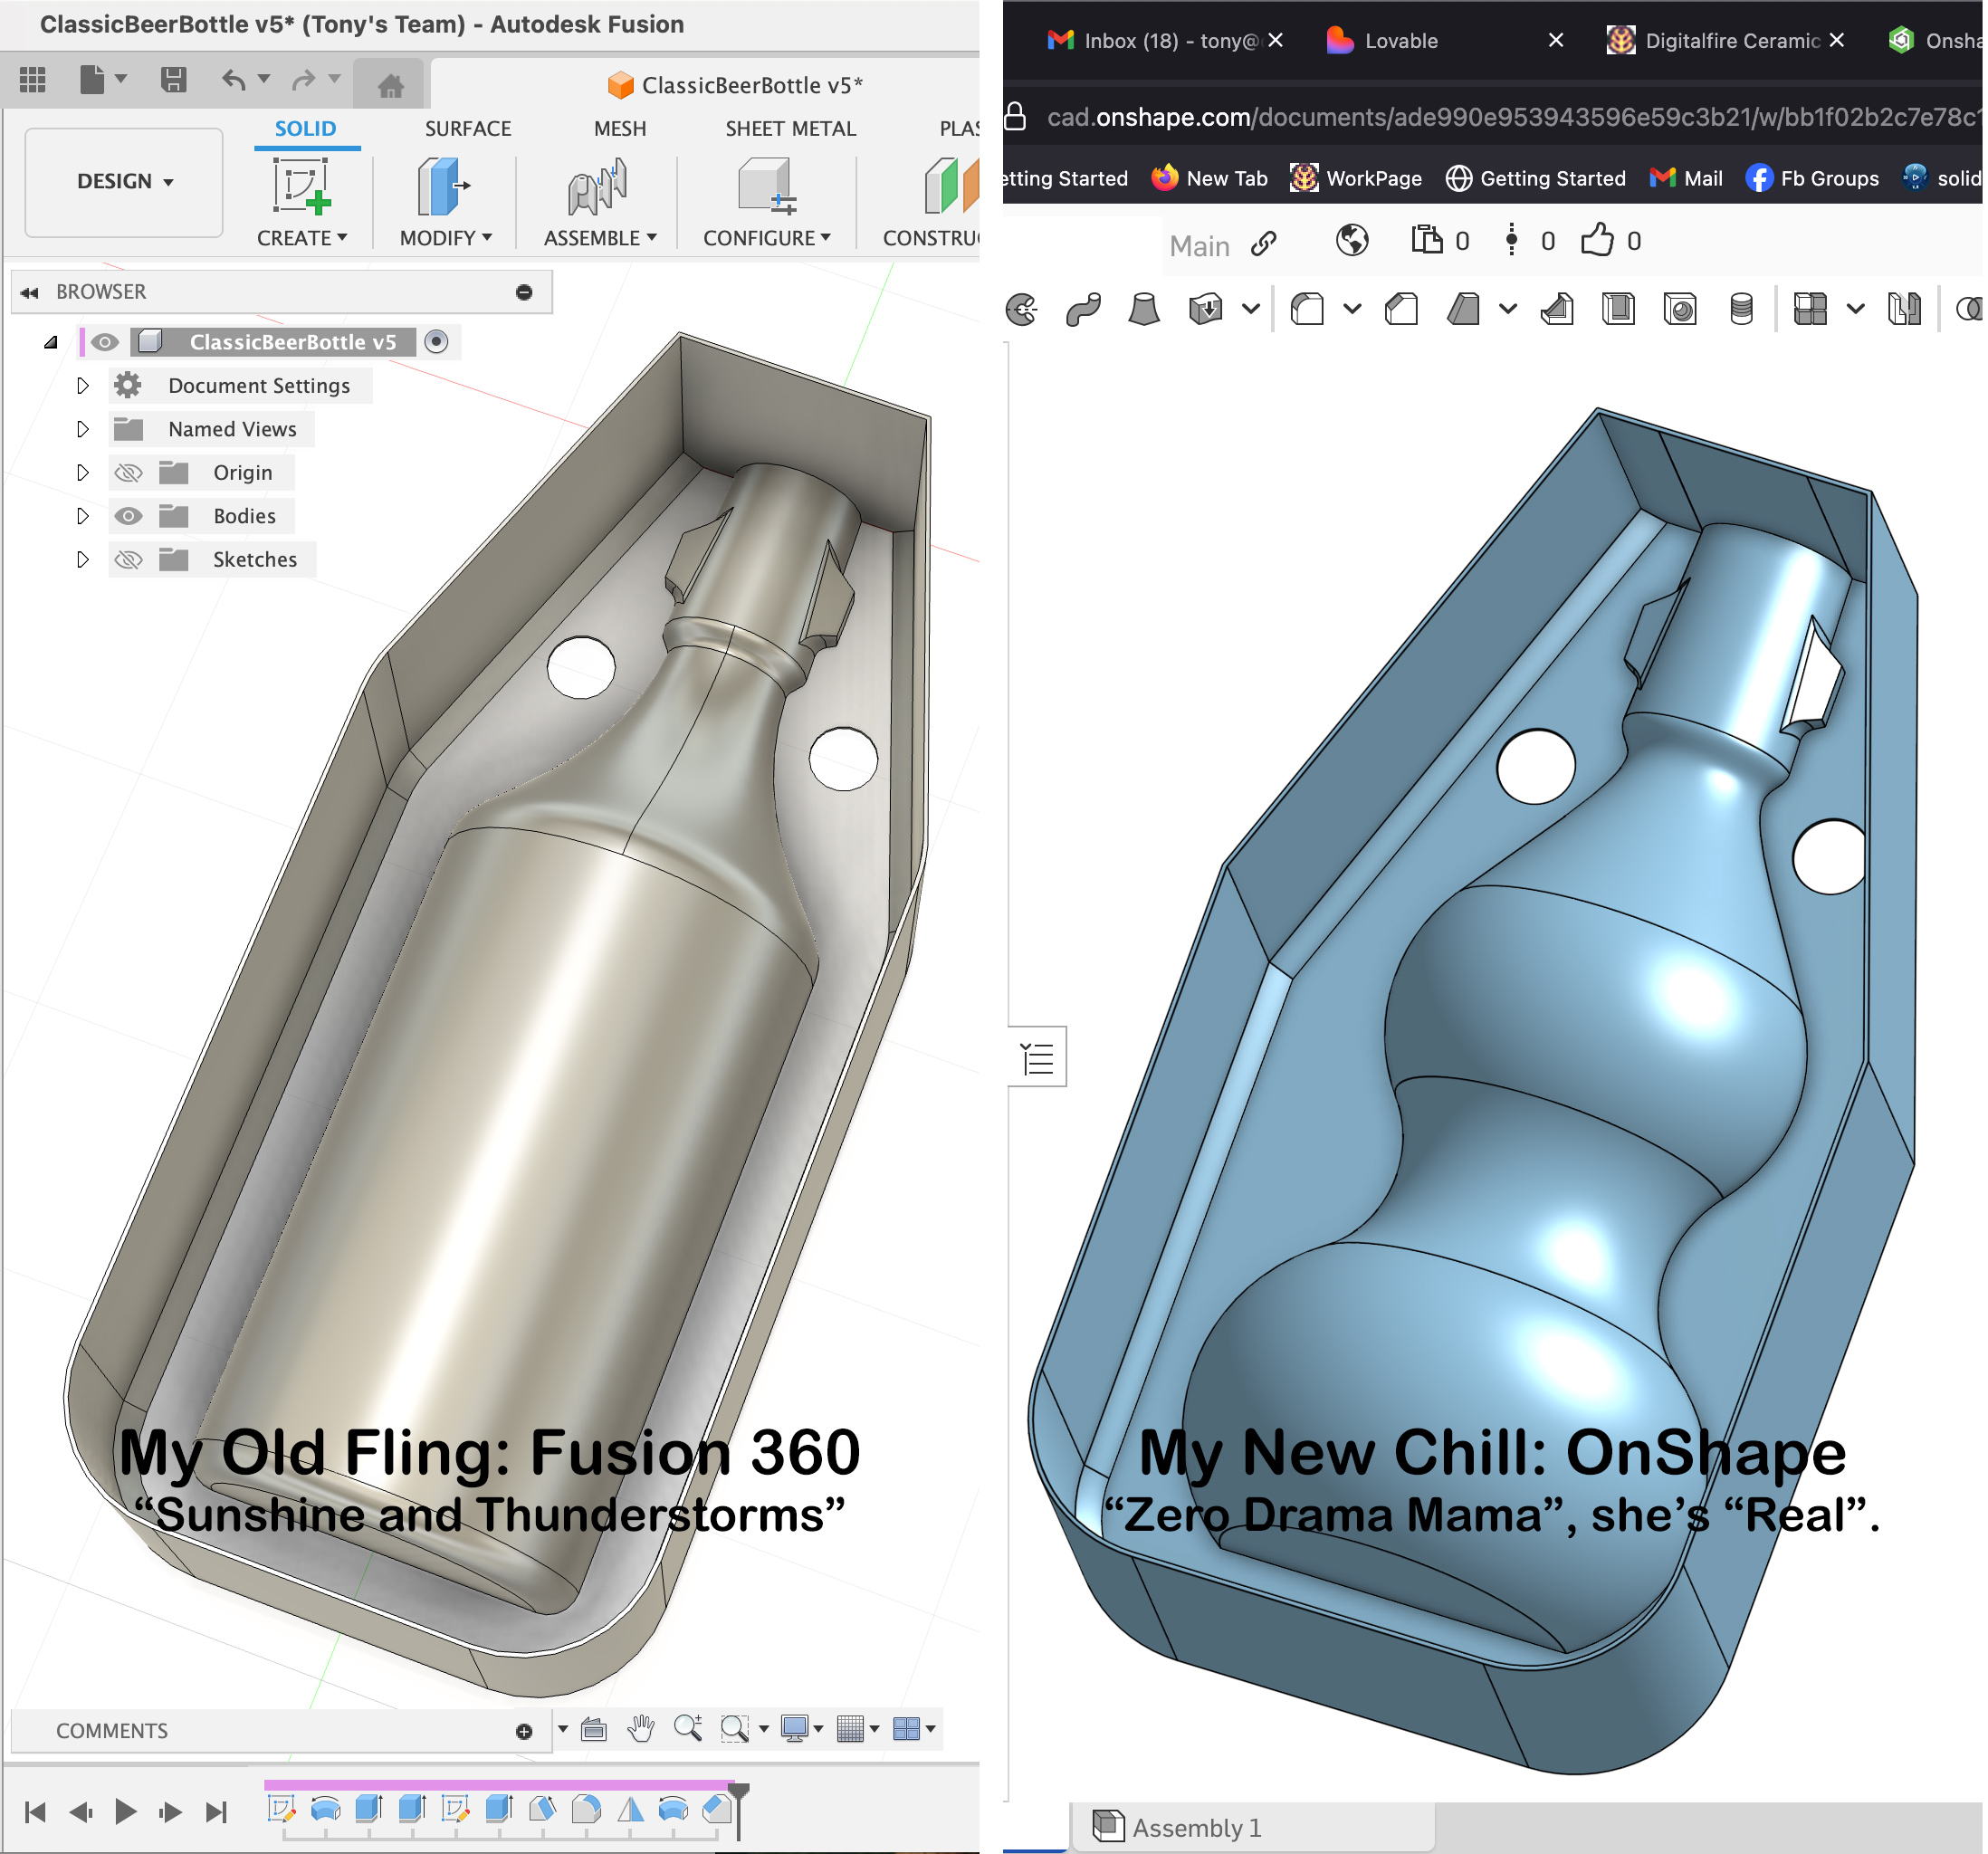Show the hidden Sketches folder
This screenshot has height=1854, width=1988.
128,560
